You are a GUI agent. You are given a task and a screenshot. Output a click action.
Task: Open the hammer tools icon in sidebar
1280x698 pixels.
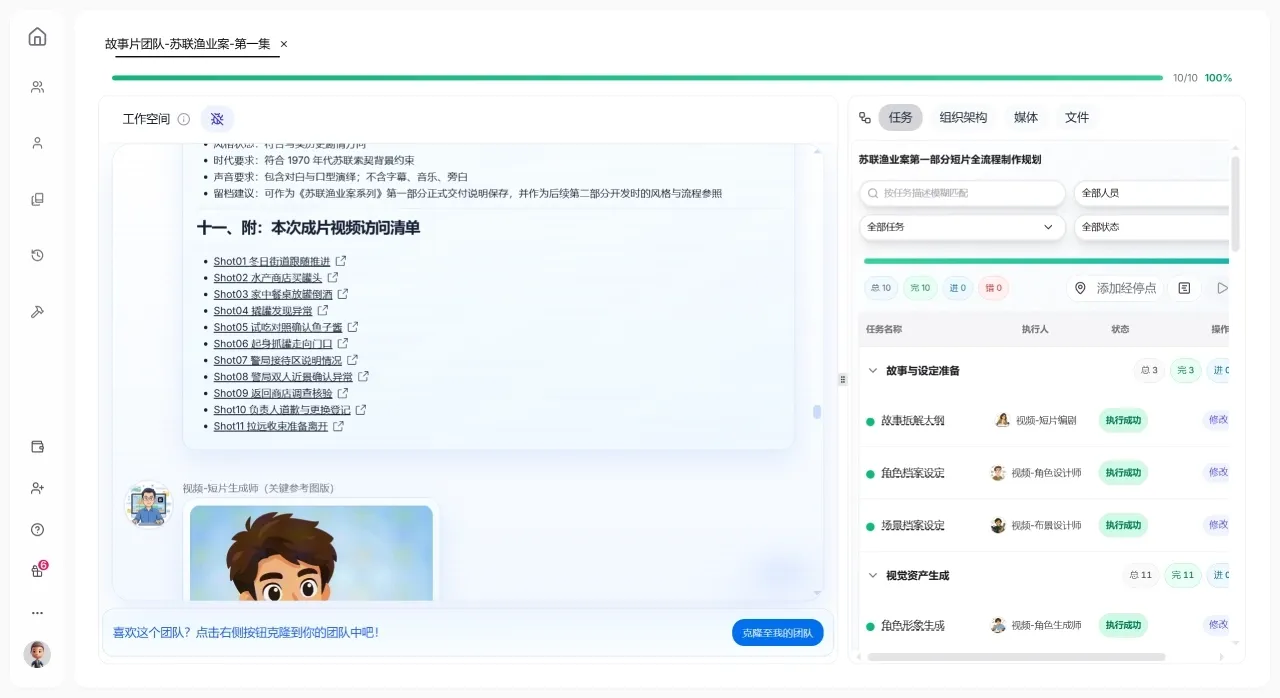[x=37, y=311]
